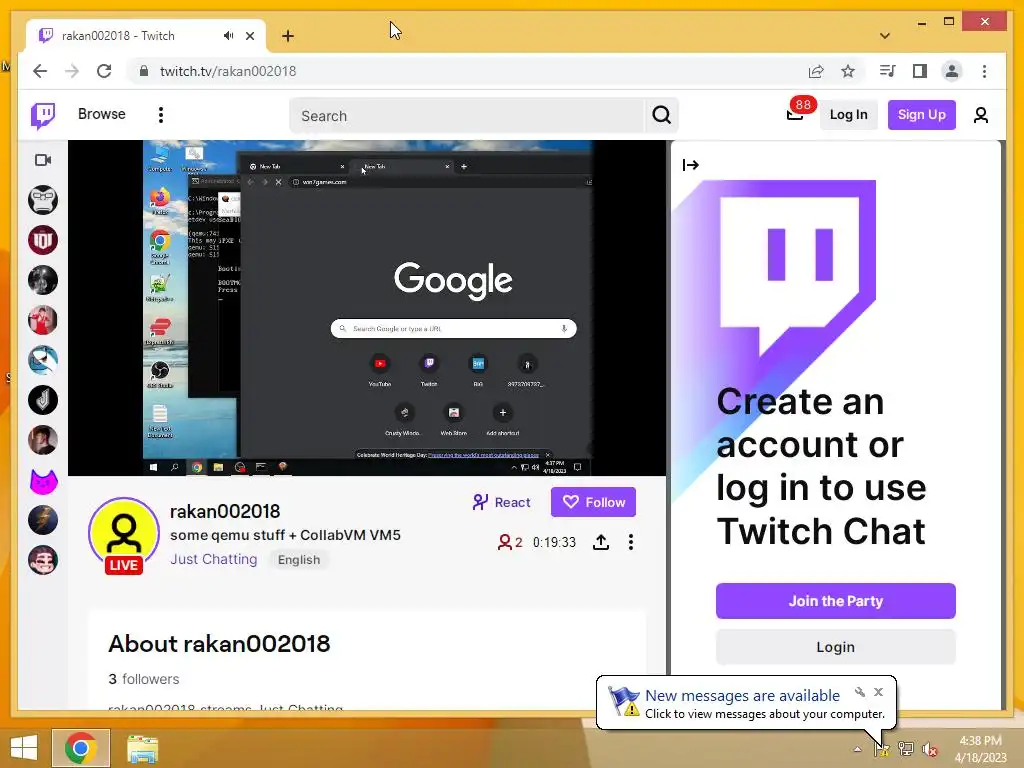This screenshot has height=768, width=1024.
Task: Open the red shield channel avatar in sidebar
Action: click(x=43, y=240)
